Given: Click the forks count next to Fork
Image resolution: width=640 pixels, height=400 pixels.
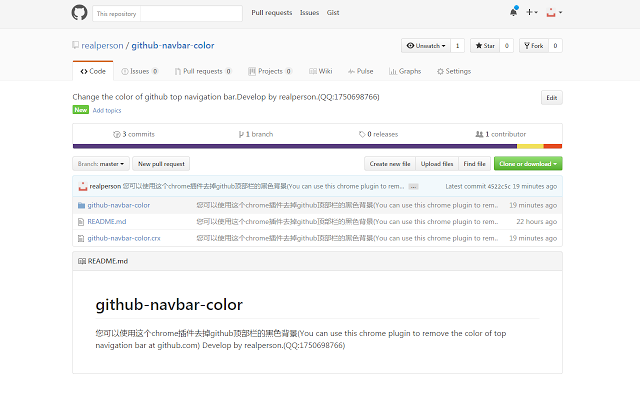Looking at the screenshot, I should pyautogui.click(x=555, y=46).
